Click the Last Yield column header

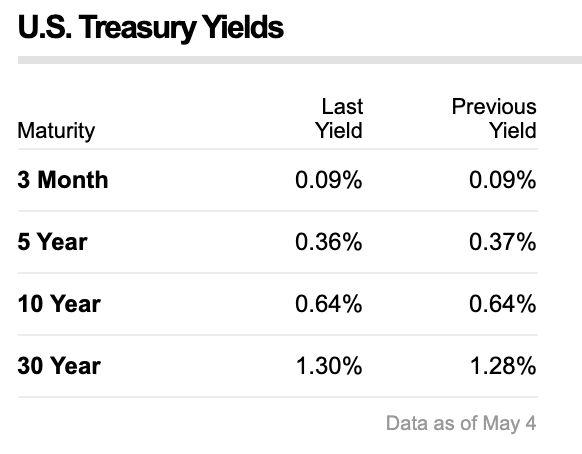(x=339, y=118)
